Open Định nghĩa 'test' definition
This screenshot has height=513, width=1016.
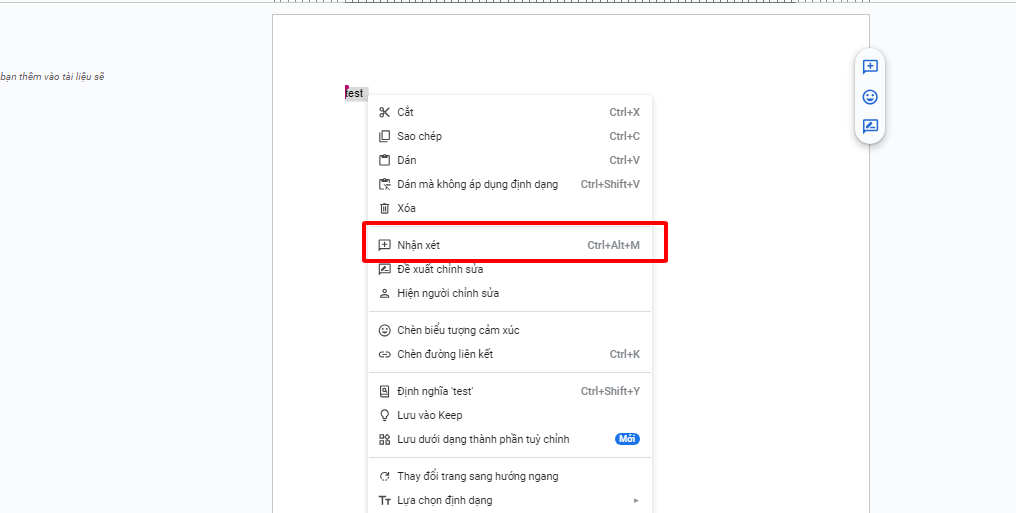coord(435,391)
